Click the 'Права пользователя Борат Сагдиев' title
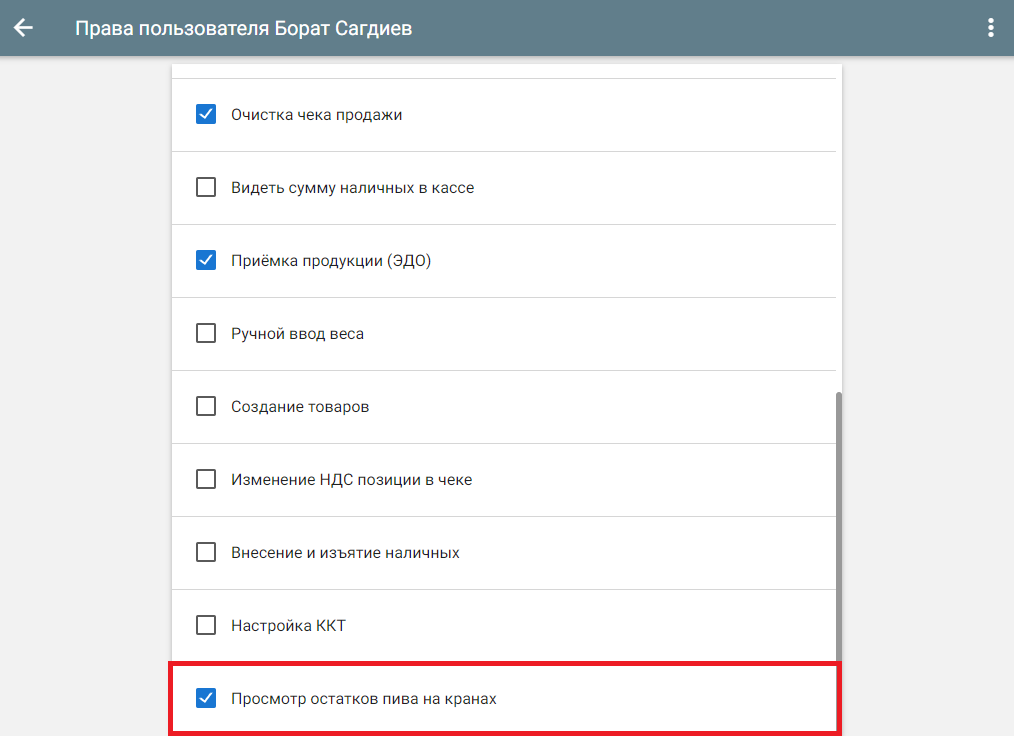Screen dimensions: 1014x736 243,28
